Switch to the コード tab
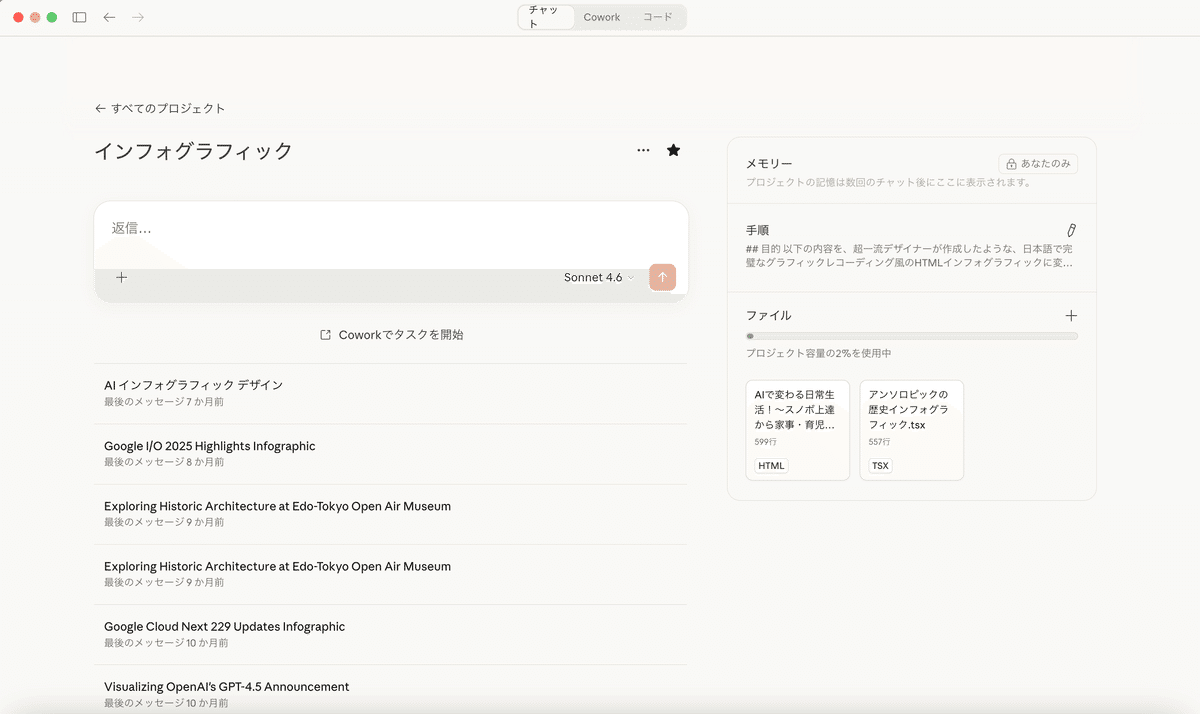The image size is (1200, 714). coord(658,17)
